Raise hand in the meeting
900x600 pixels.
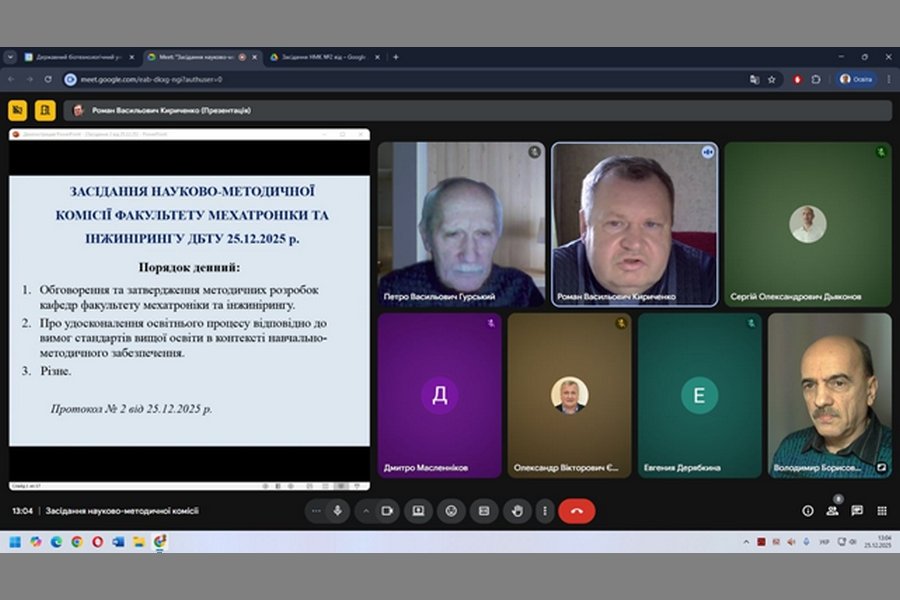coord(517,511)
